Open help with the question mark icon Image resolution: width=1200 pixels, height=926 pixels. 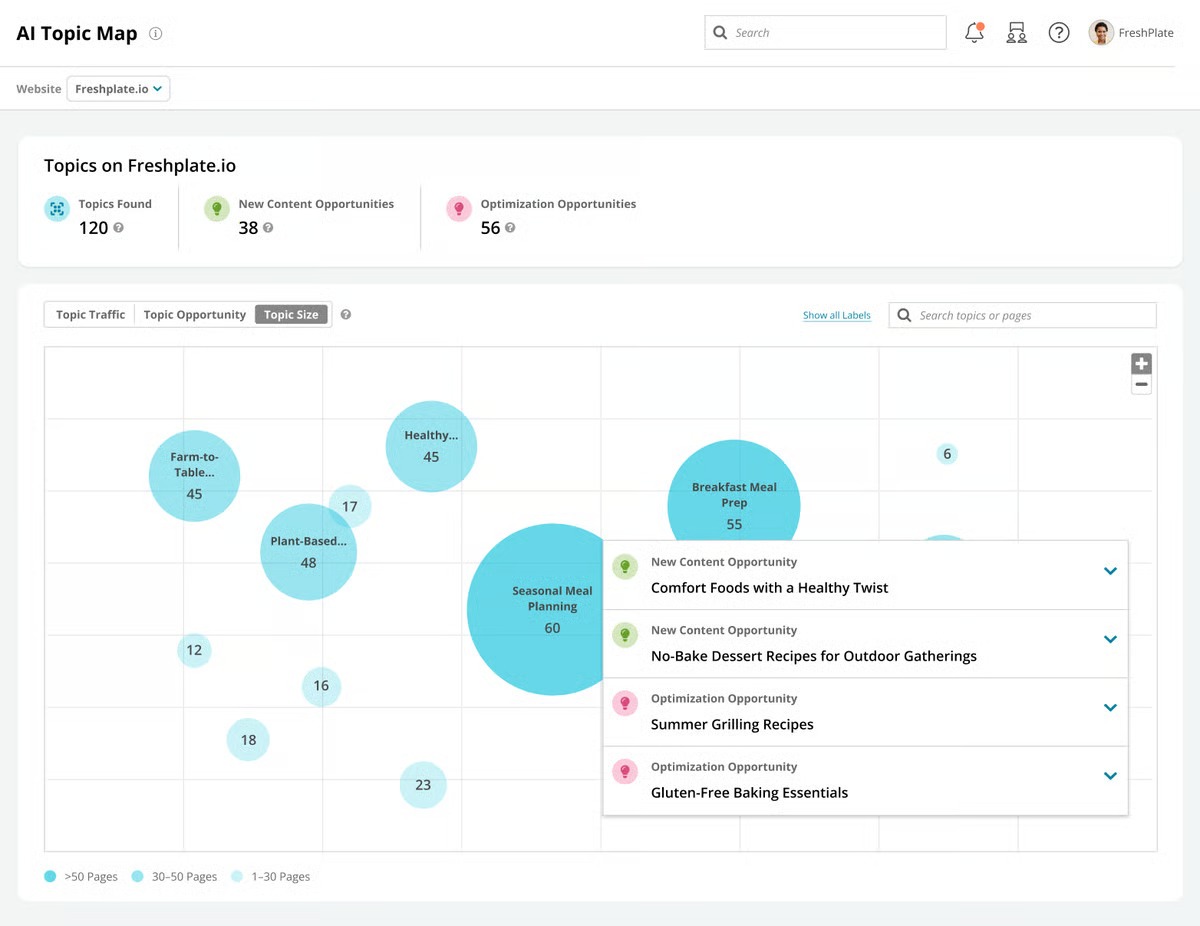[x=1059, y=32]
